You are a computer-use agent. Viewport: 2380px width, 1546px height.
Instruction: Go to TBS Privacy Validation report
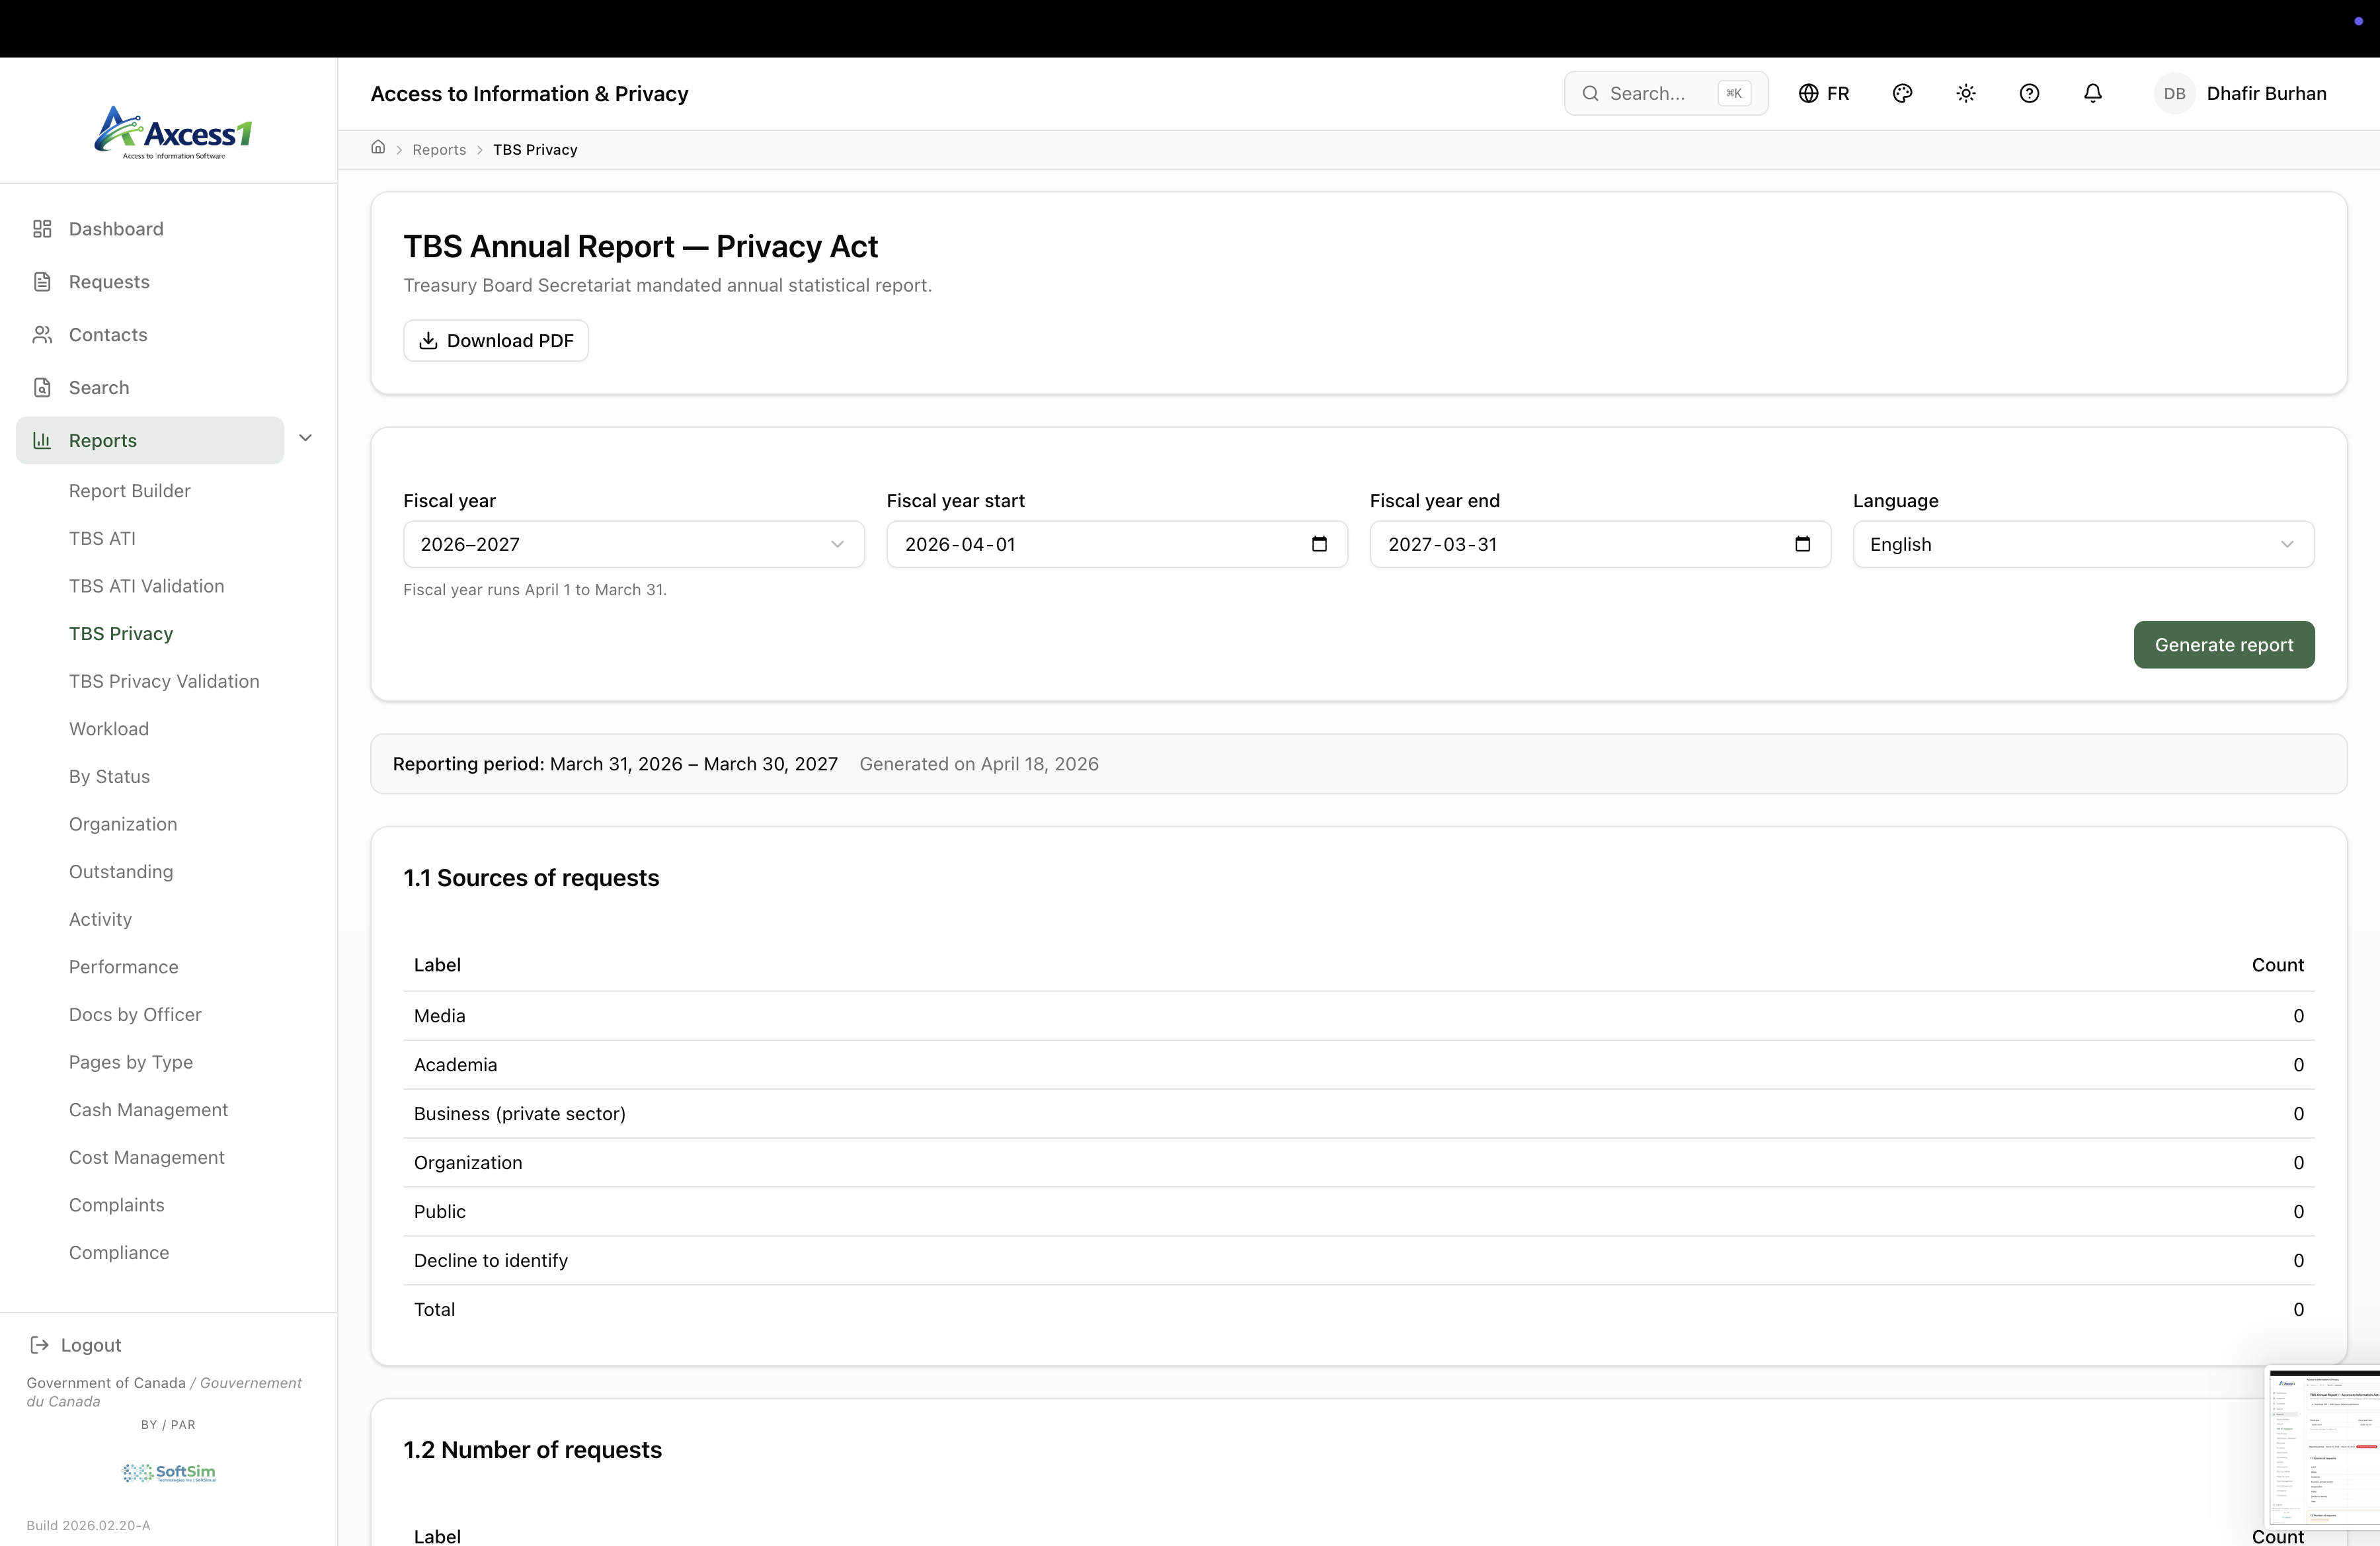click(x=164, y=681)
